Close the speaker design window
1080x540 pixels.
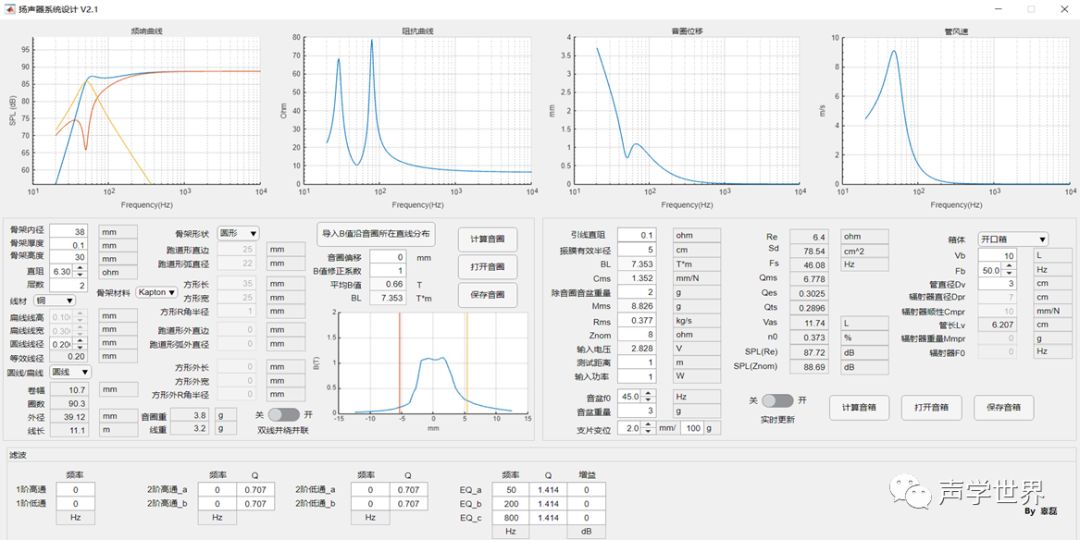pos(1065,9)
